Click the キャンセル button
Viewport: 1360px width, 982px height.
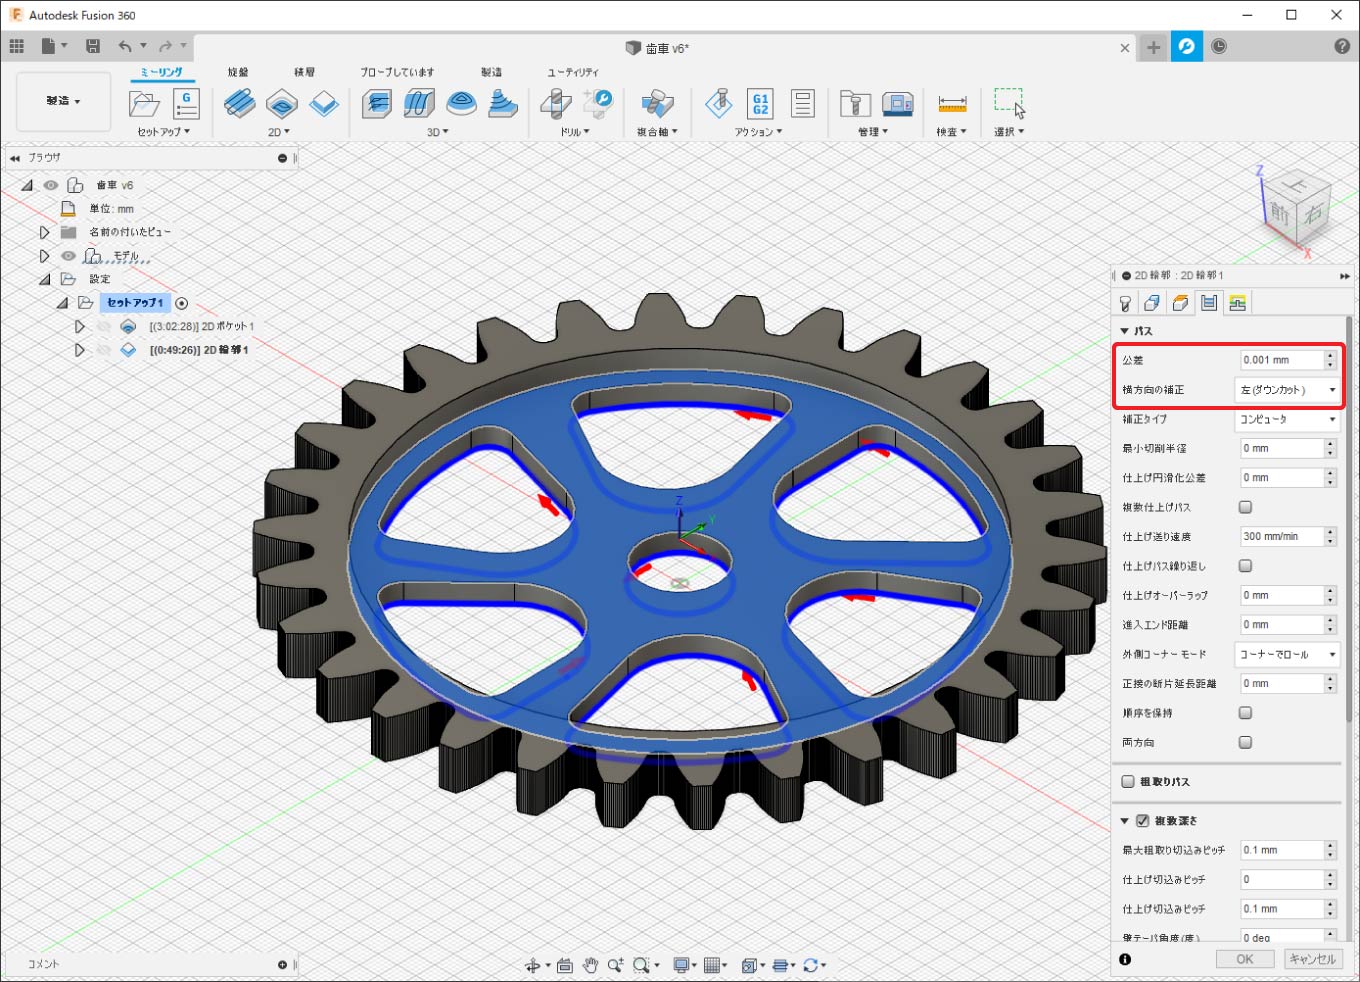[1312, 959]
